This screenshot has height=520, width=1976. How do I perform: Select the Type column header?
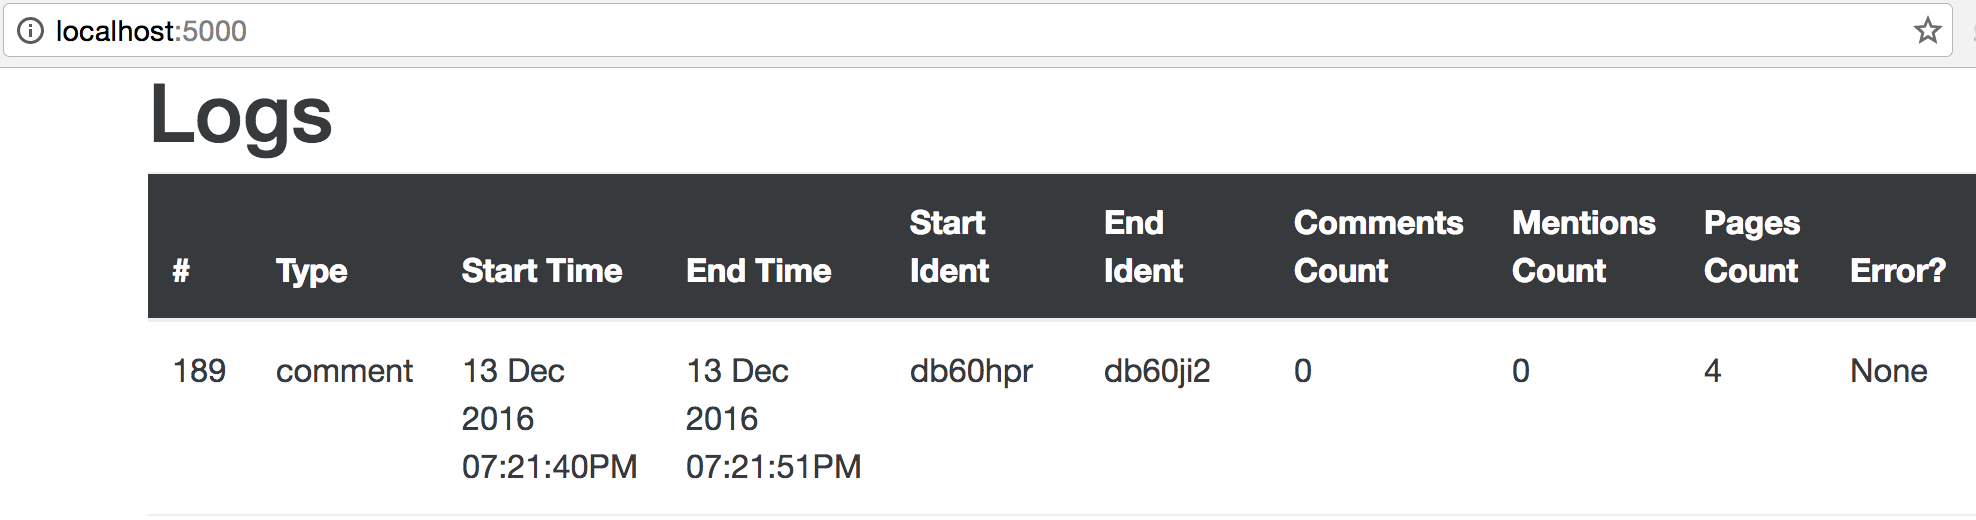coord(311,270)
